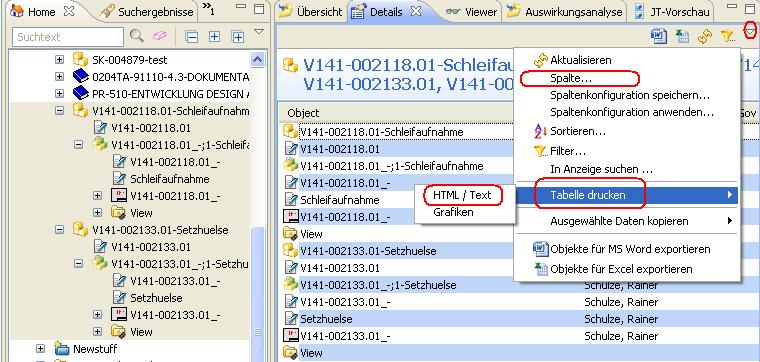760x362 pixels.
Task: Choose Aktualisieren from the menu
Action: [x=581, y=61]
